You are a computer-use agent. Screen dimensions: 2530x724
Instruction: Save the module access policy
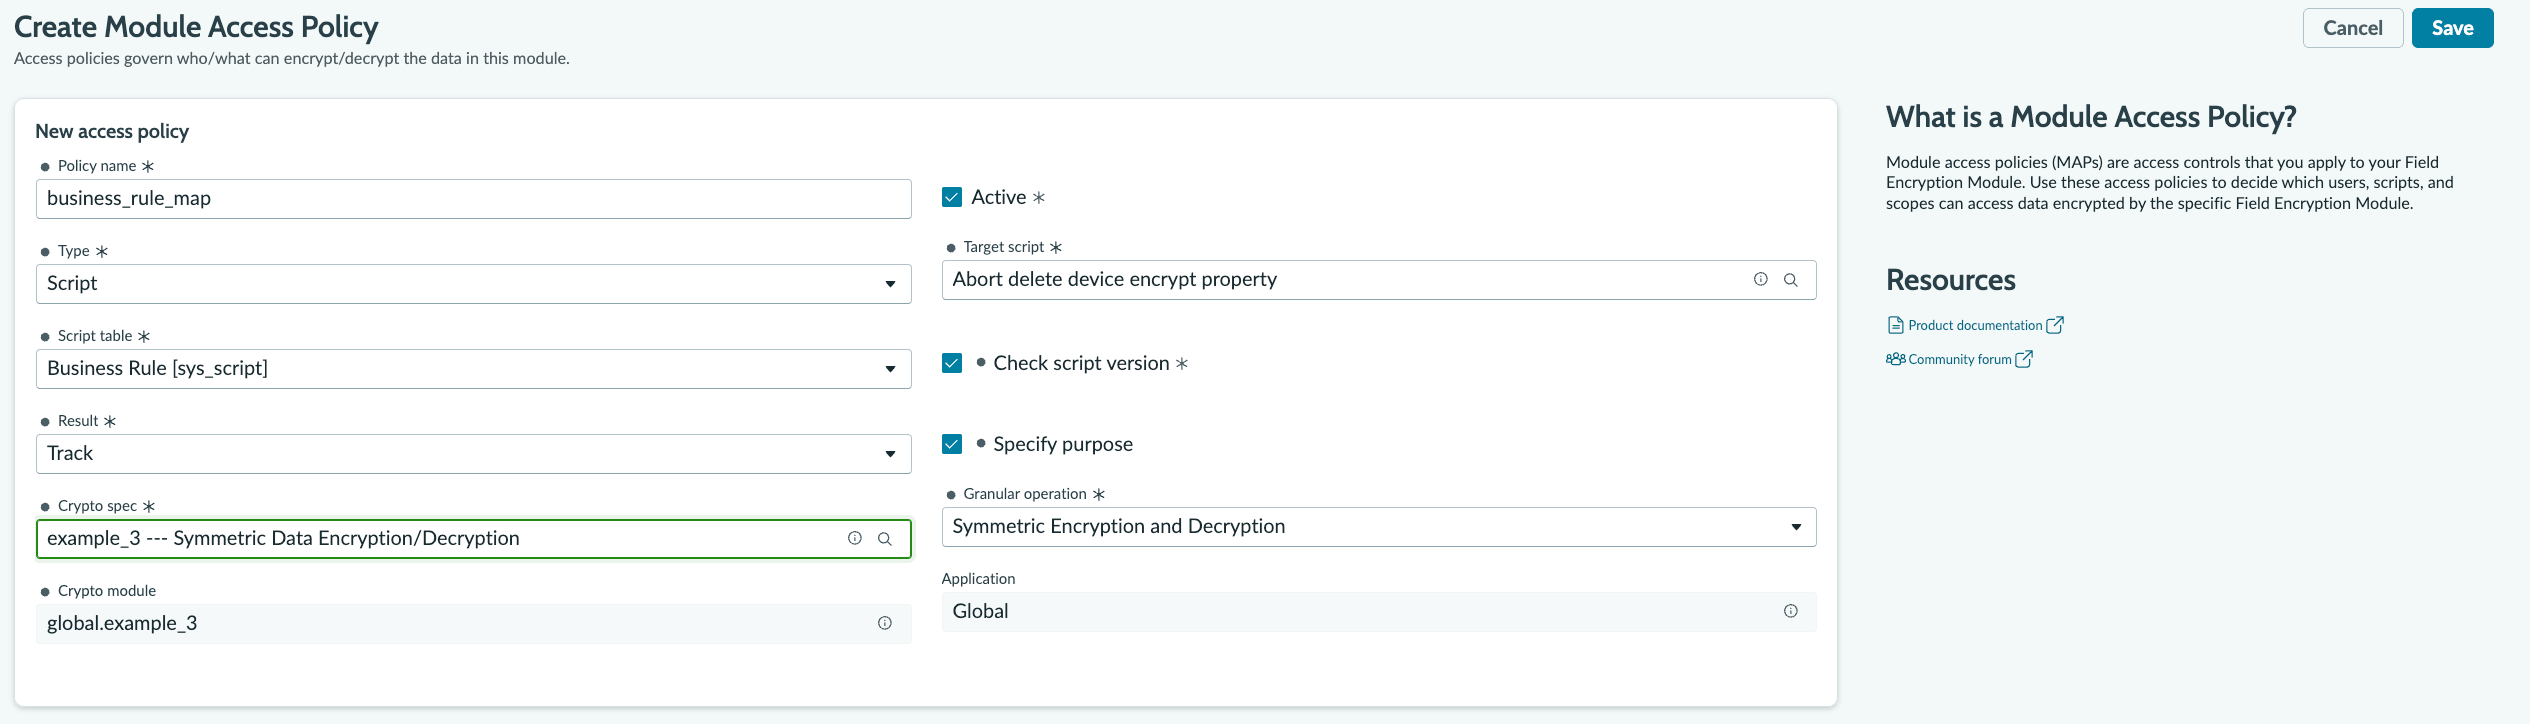pyautogui.click(x=2452, y=28)
